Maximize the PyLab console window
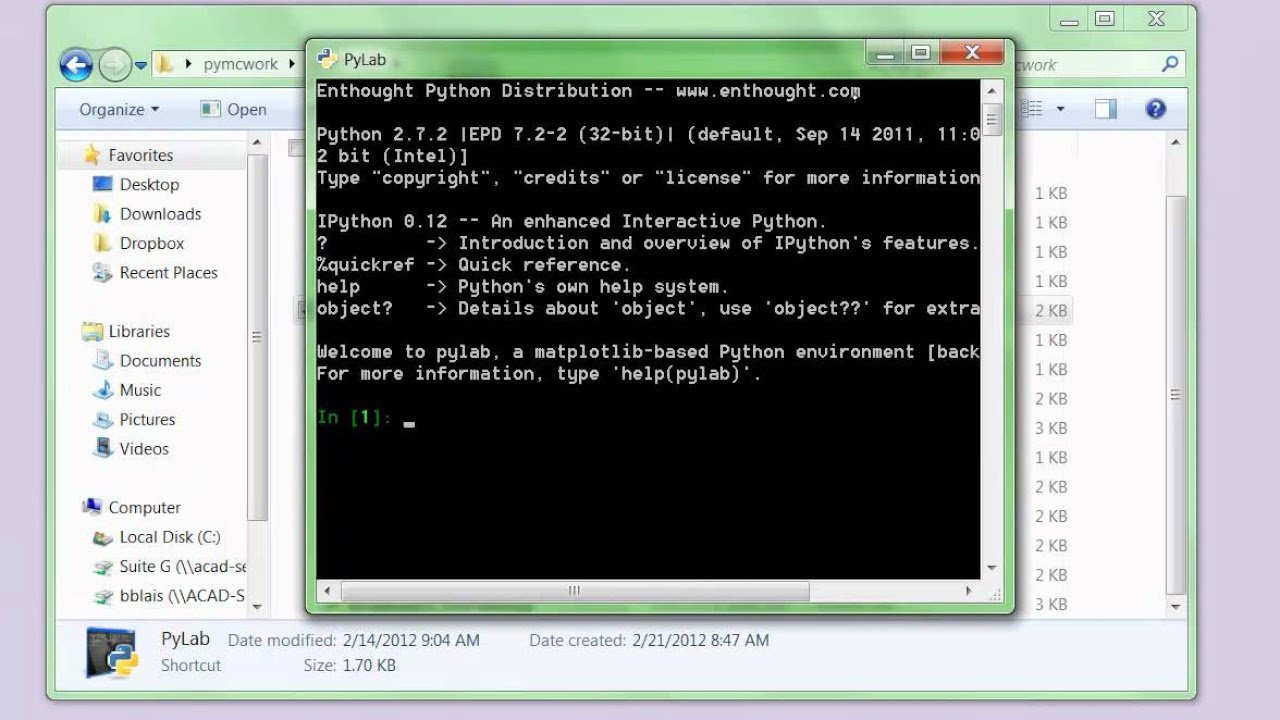 (921, 54)
